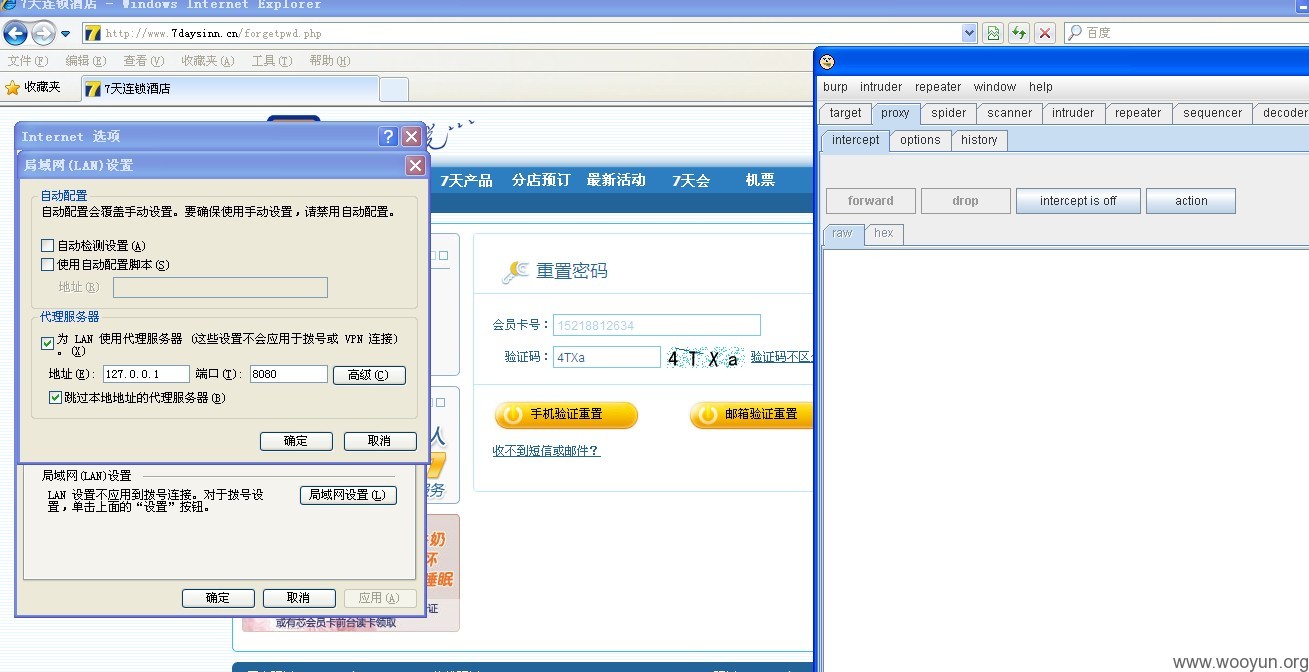Click the 局域网设置(L) button

coord(348,495)
